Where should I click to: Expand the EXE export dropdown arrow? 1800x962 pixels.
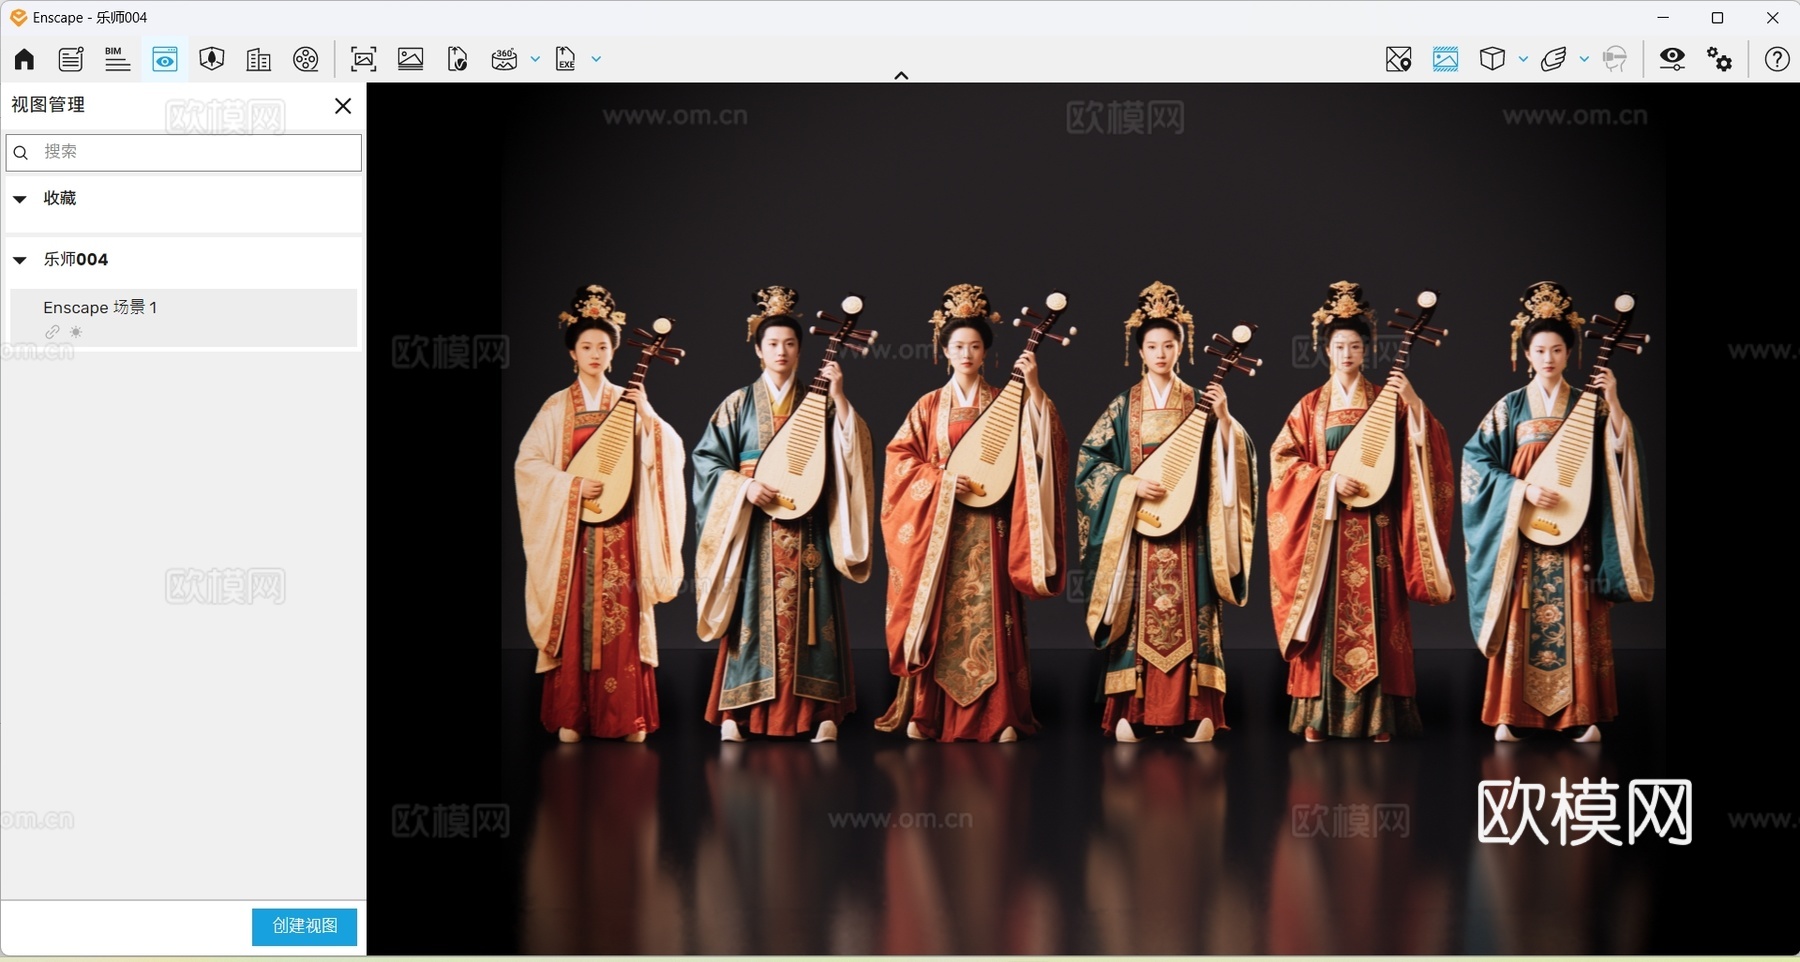596,59
